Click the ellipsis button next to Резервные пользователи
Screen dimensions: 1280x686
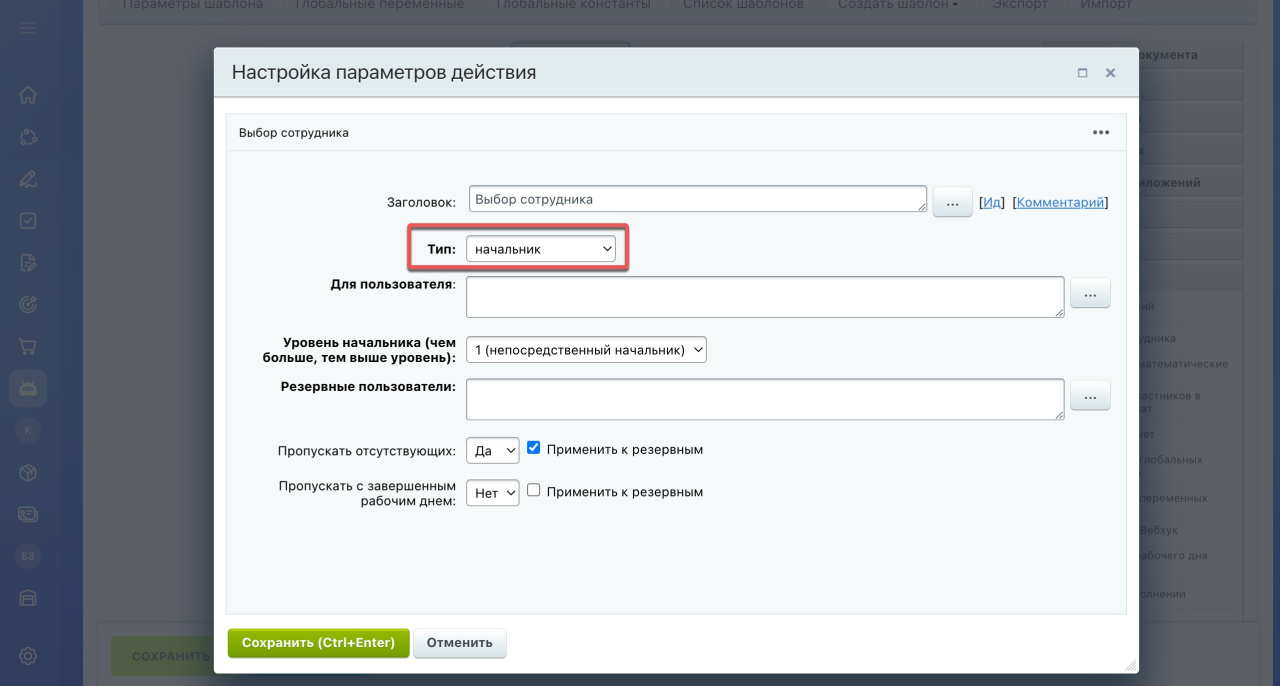click(x=1090, y=396)
